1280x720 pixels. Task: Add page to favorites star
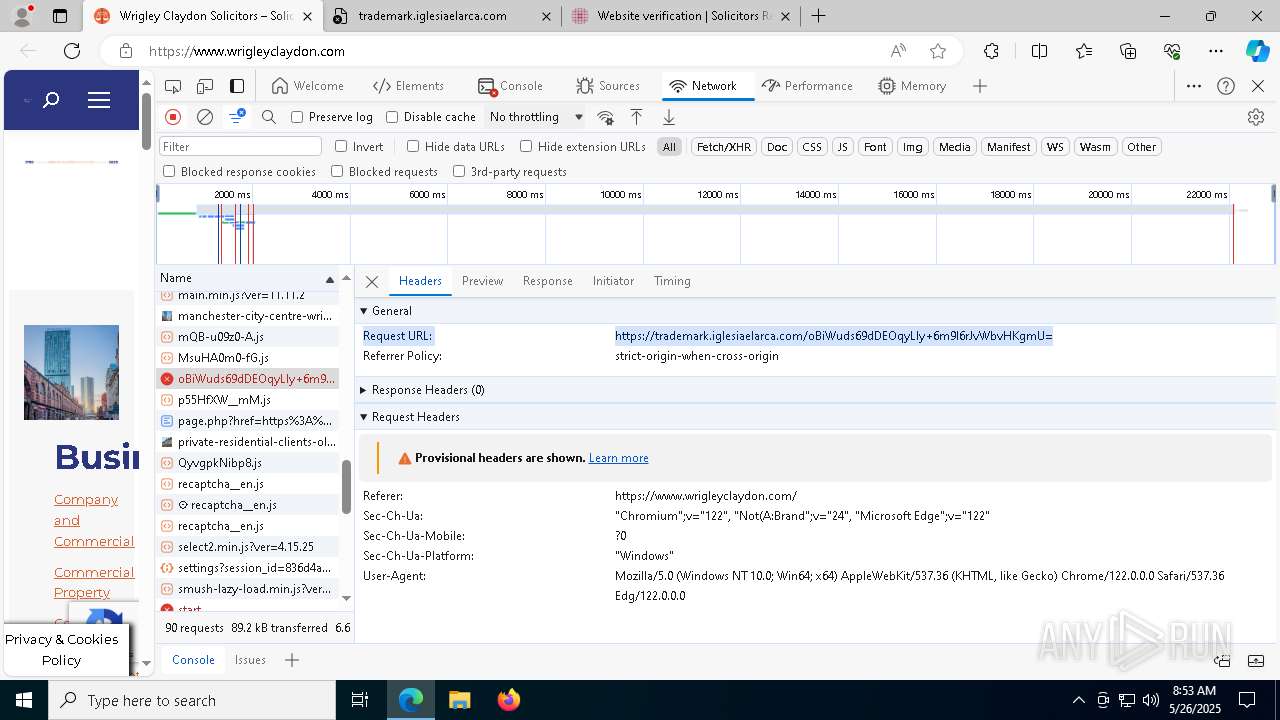(x=937, y=51)
